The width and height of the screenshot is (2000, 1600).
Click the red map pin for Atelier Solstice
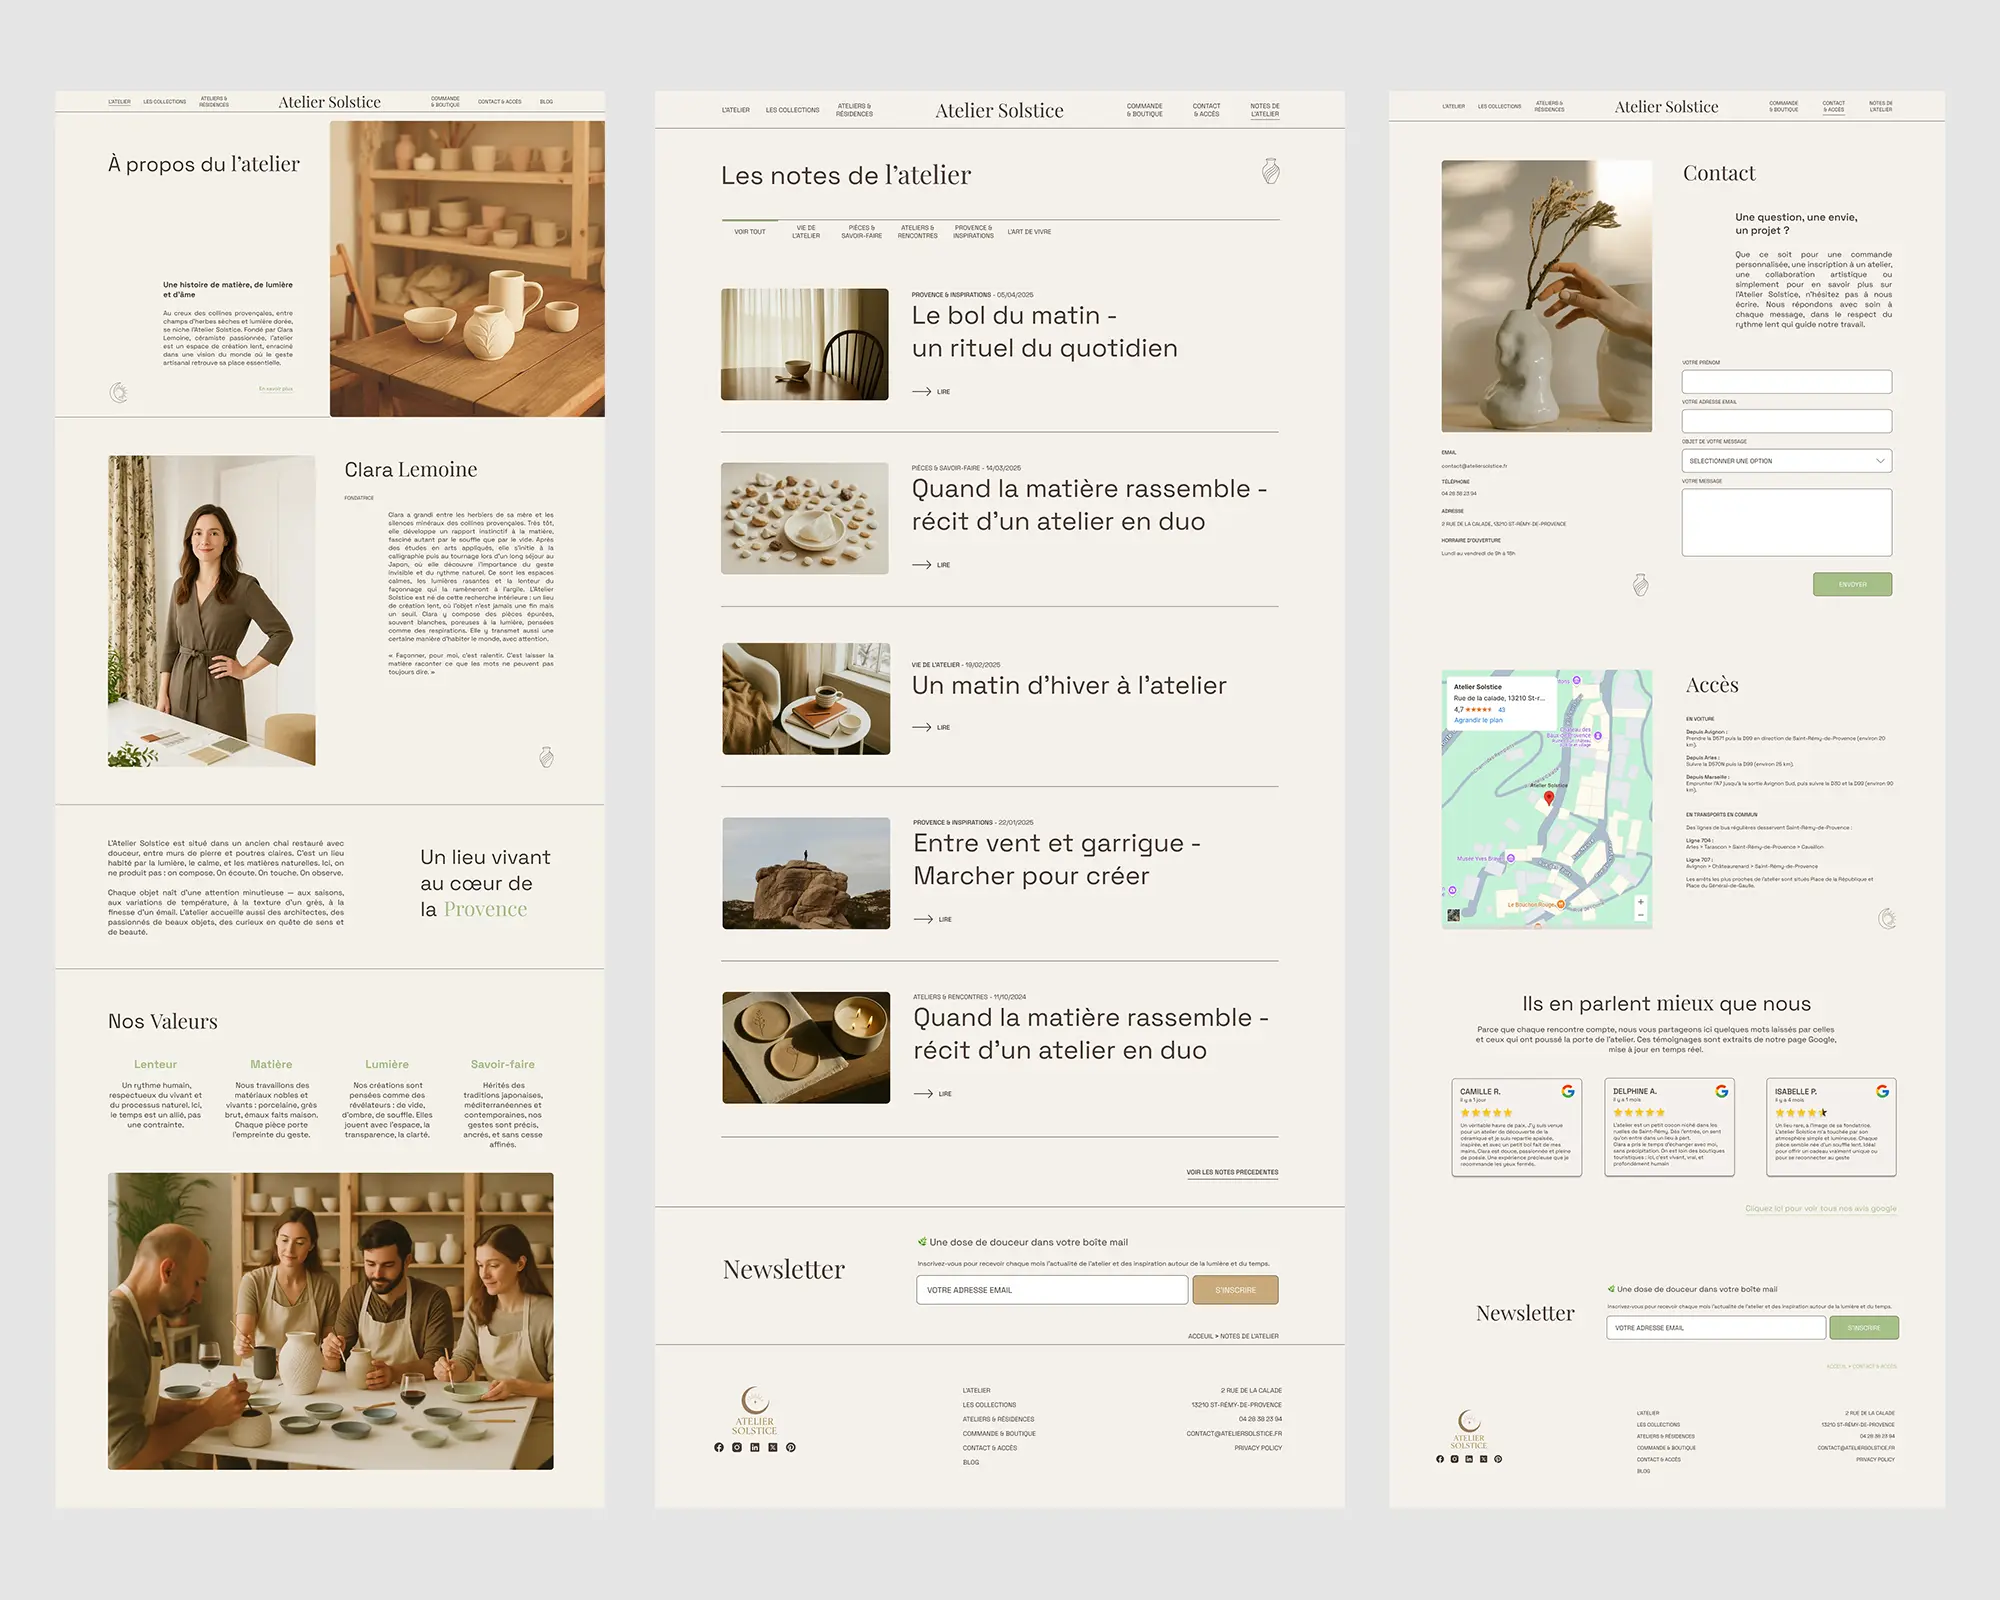tap(1549, 798)
